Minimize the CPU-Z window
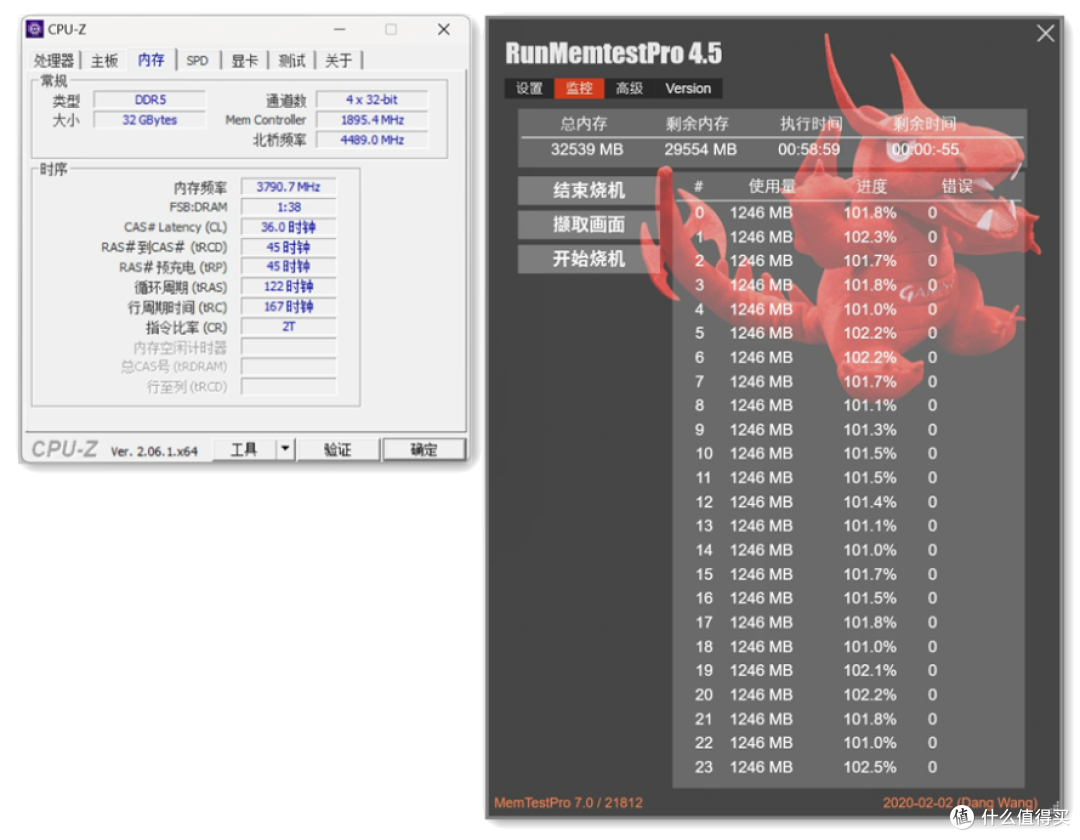This screenshot has width=1080, height=840. [340, 30]
